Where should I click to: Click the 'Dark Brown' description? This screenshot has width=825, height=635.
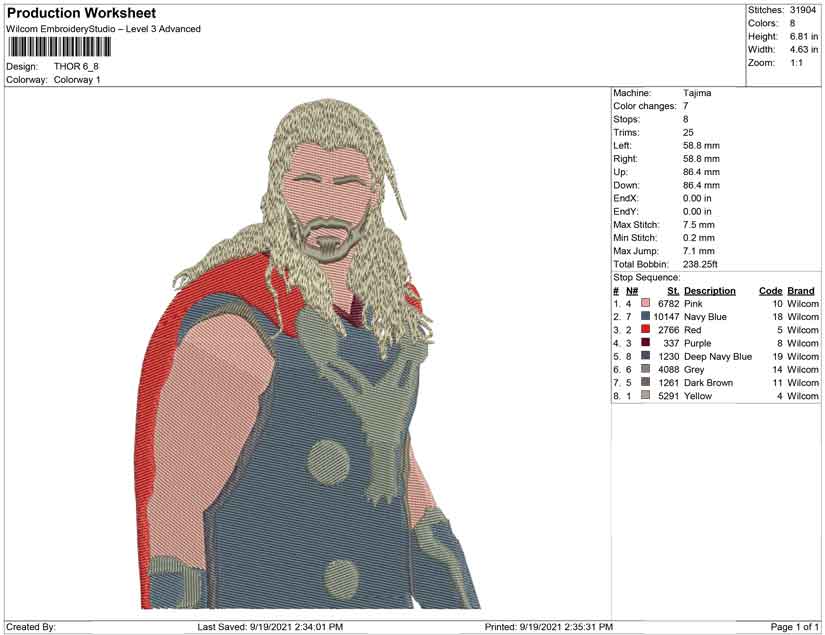[708, 382]
